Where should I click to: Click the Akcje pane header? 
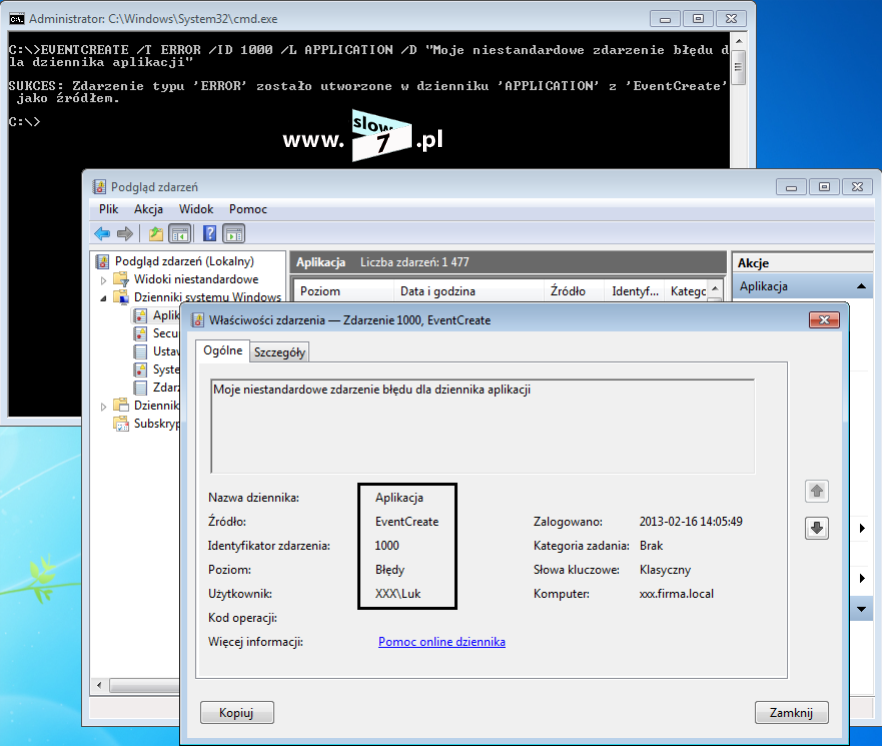[x=803, y=263]
